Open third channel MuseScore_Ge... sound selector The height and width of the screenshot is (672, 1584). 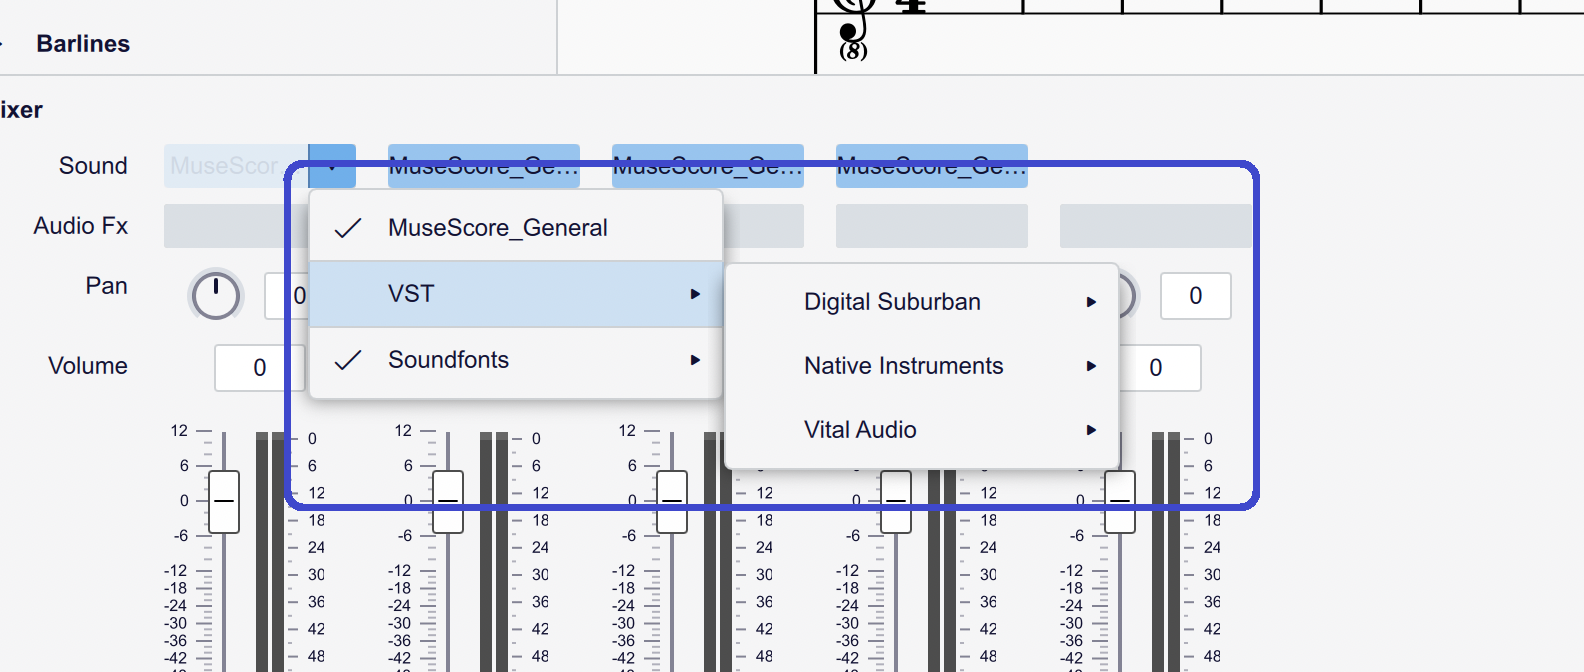[708, 166]
